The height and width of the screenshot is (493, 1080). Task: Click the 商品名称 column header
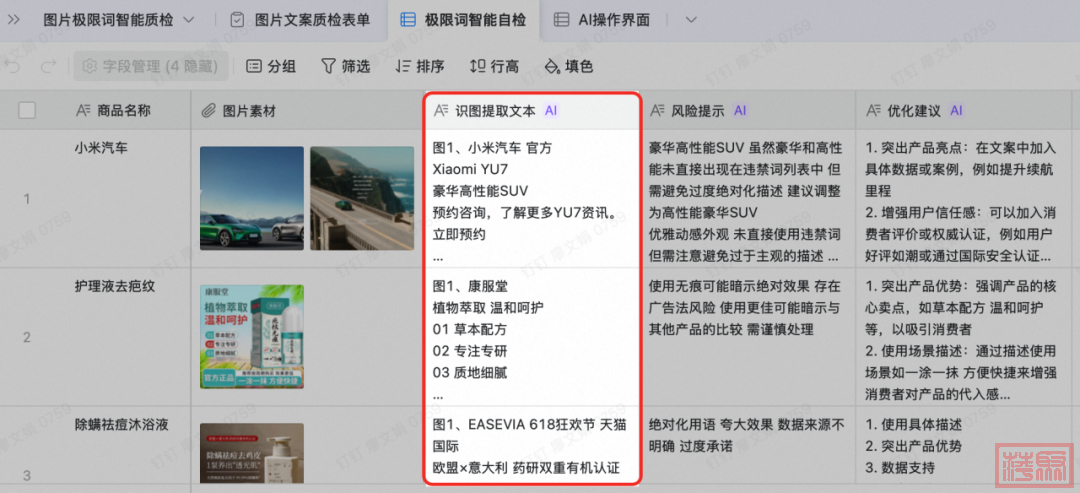pyautogui.click(x=124, y=110)
